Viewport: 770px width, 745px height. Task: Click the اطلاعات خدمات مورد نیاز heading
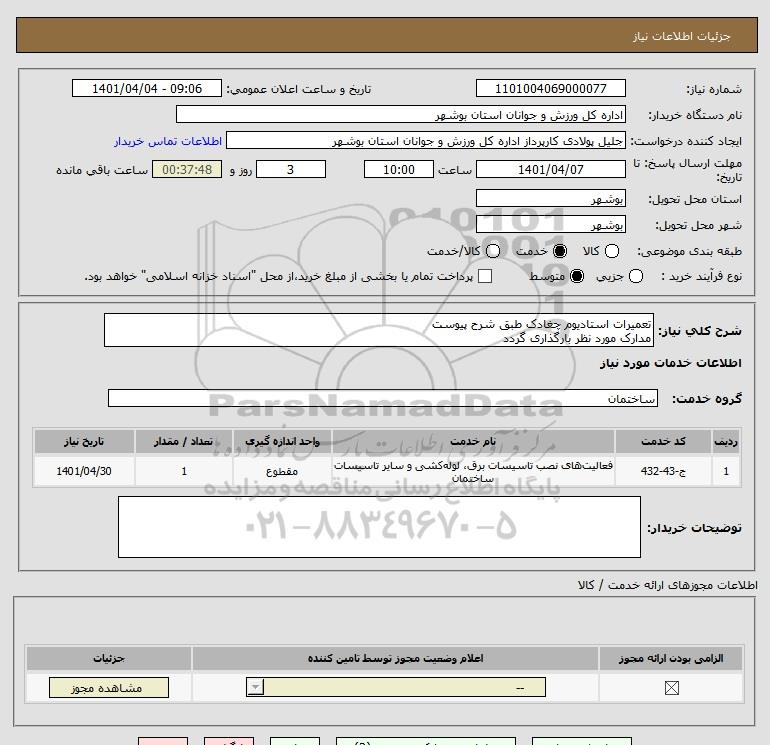coord(670,363)
